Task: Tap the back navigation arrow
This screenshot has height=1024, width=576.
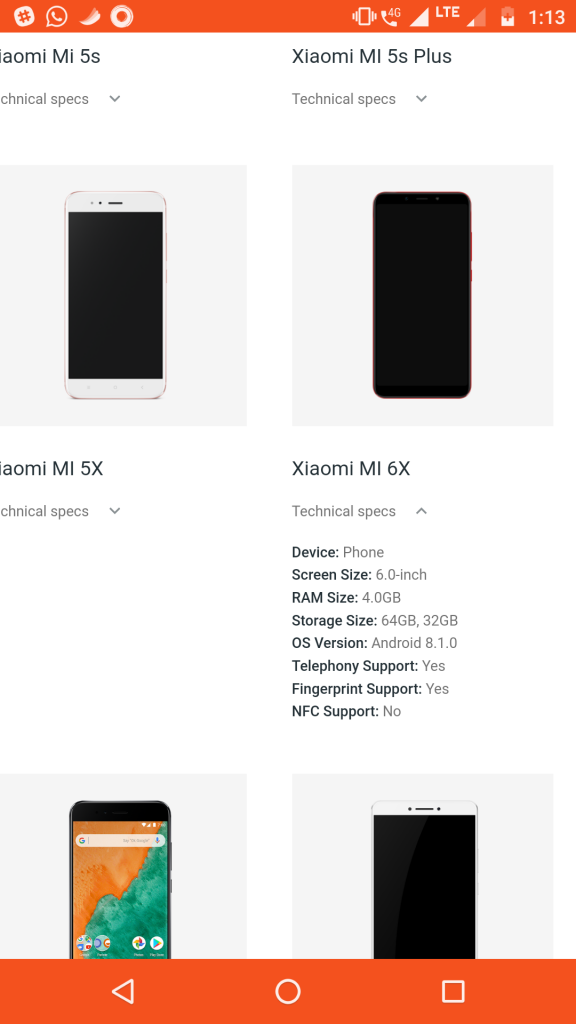Action: point(124,991)
